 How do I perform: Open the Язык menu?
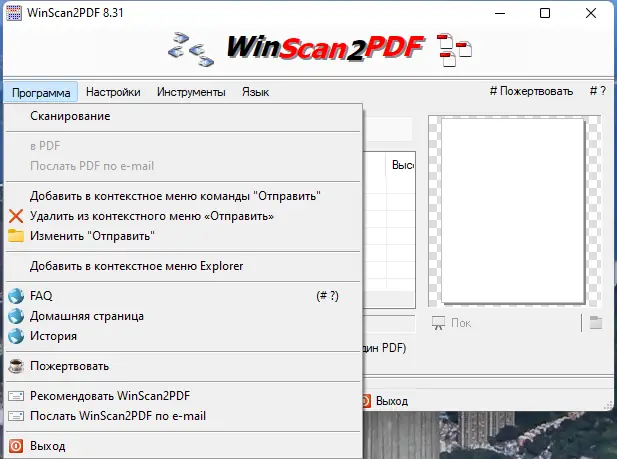click(x=255, y=92)
